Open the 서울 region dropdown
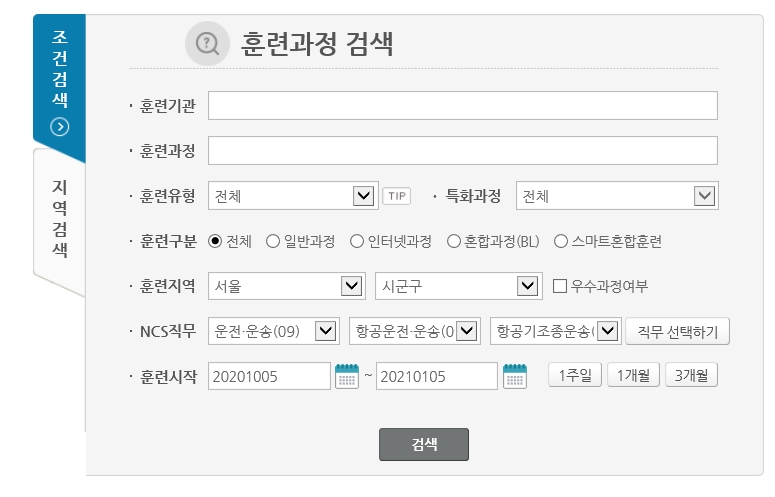The height and width of the screenshot is (497, 775). pyautogui.click(x=287, y=286)
